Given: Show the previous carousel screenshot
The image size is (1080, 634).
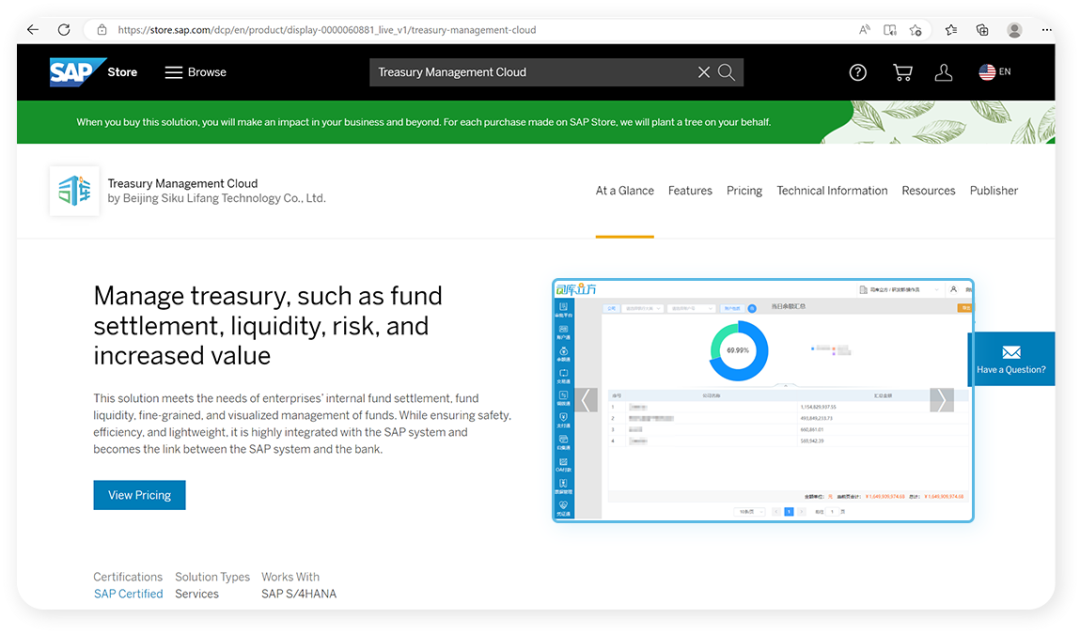Looking at the screenshot, I should 586,400.
